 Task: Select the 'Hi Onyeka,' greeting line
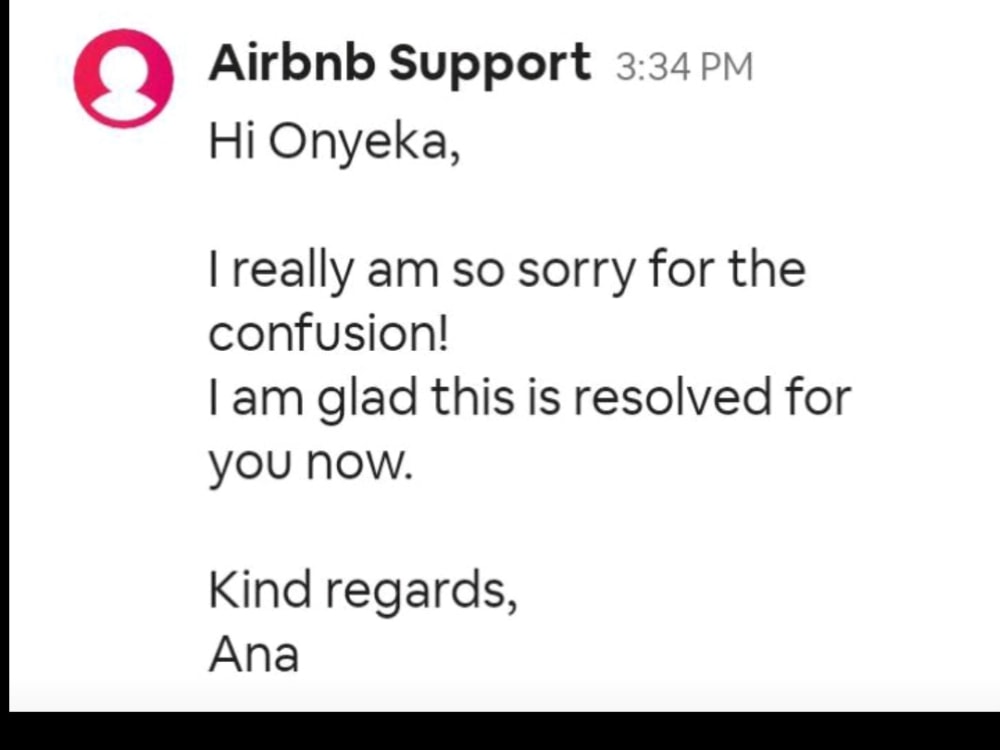point(334,143)
